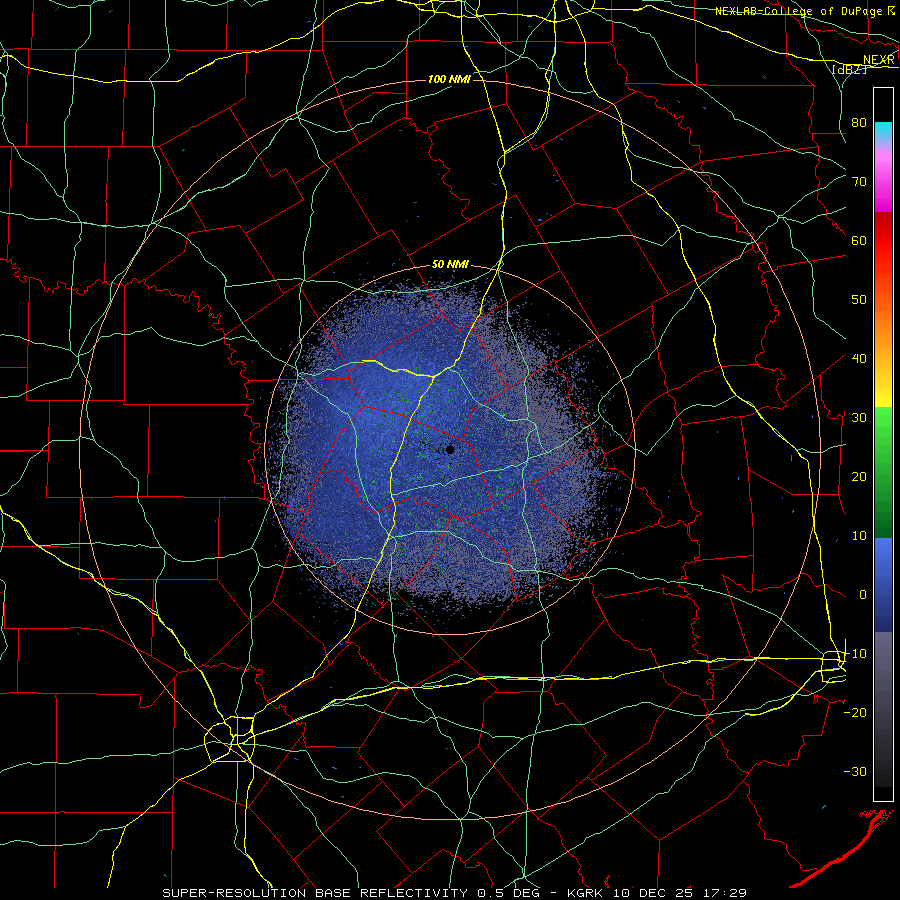Click the -20 value on reflectivity scale
Screen dimensions: 900x900
[855, 712]
